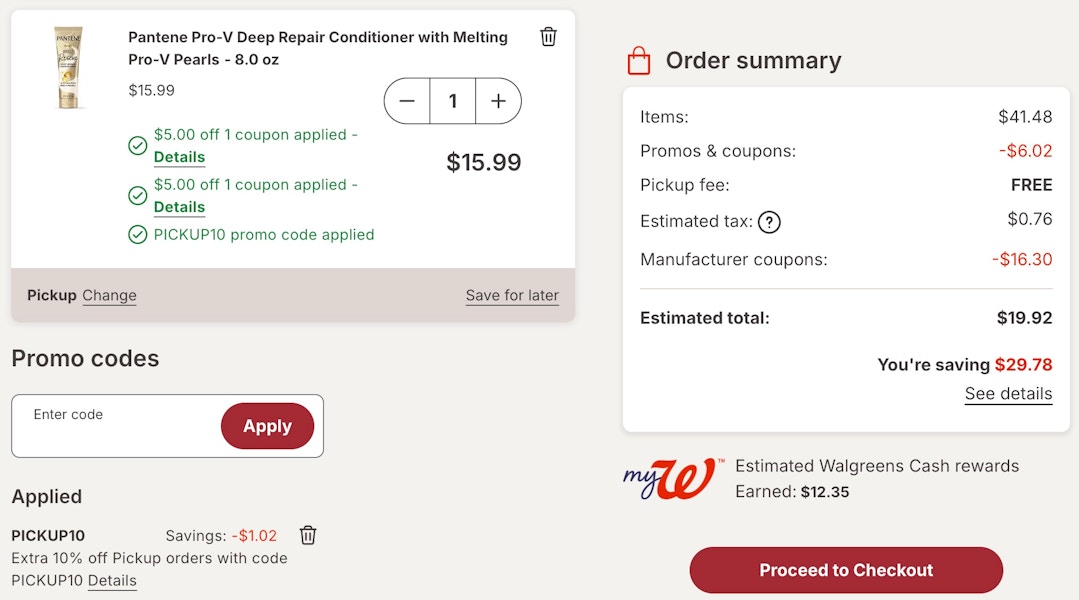
Task: See details of your savings
Action: tap(1008, 394)
